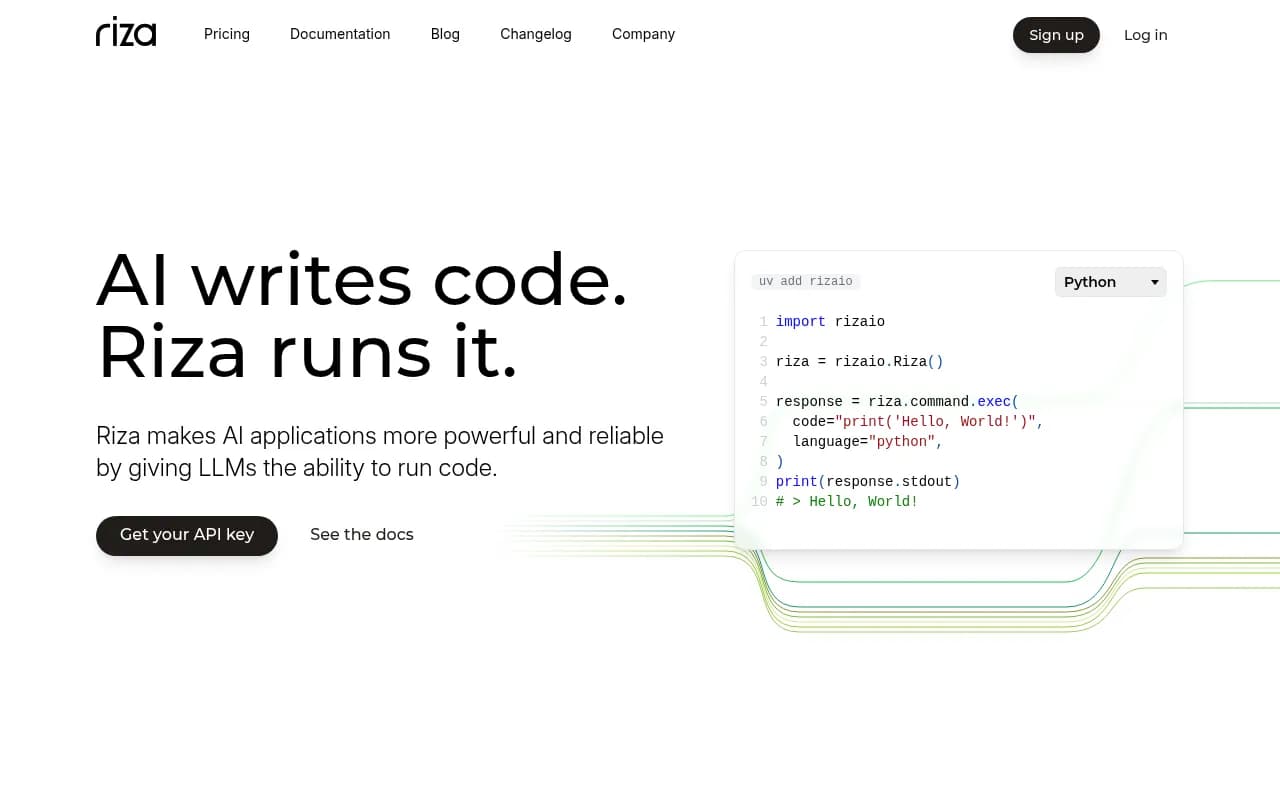Click the code="print('Hello, World!')" line
The width and height of the screenshot is (1280, 800).
[918, 422]
